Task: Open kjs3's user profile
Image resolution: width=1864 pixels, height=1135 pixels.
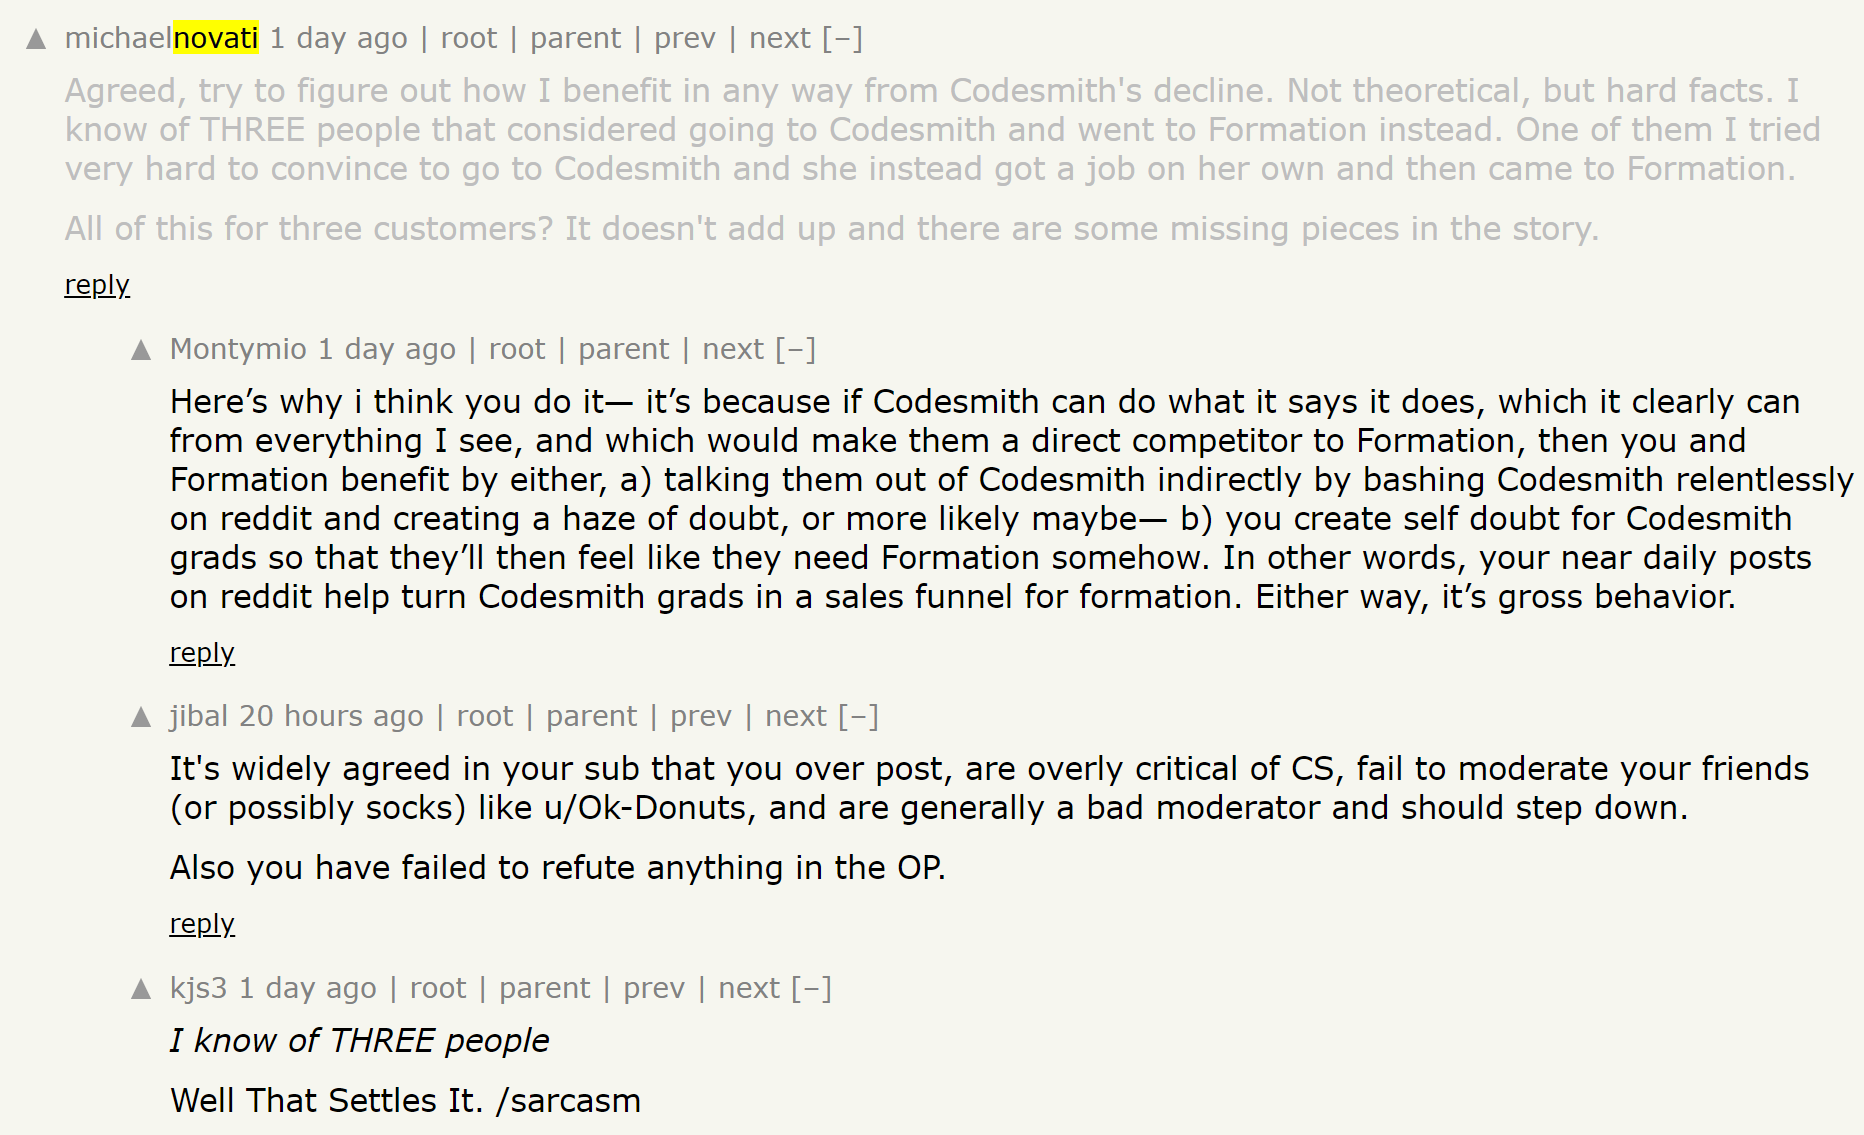Action: (x=199, y=988)
